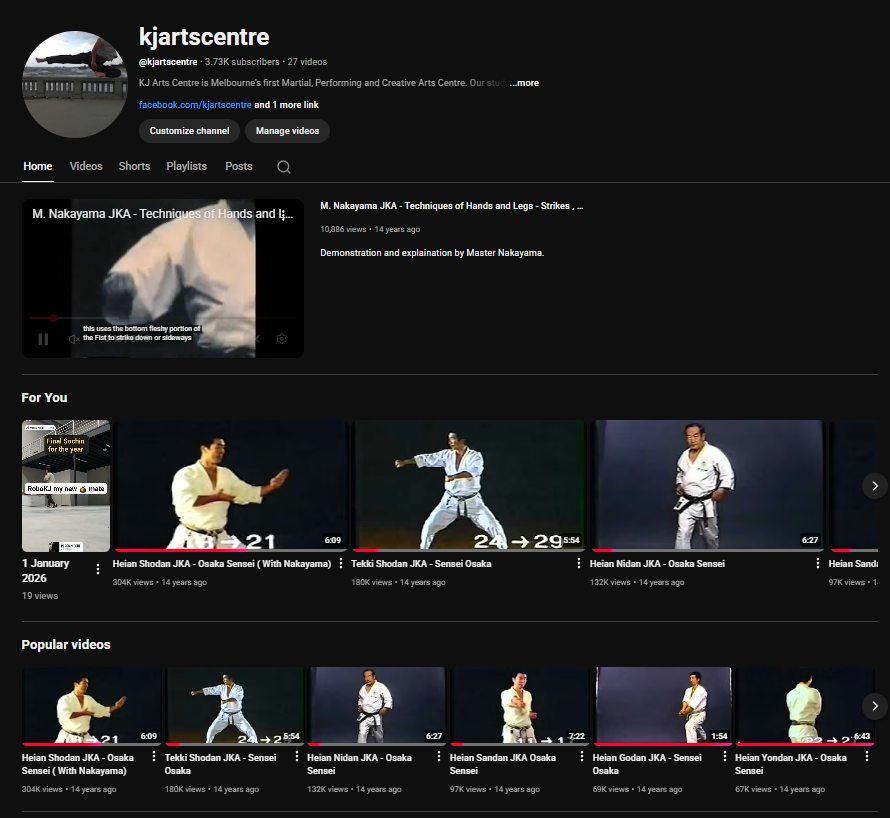Open options for Popular Heian Sandan video

[582, 758]
